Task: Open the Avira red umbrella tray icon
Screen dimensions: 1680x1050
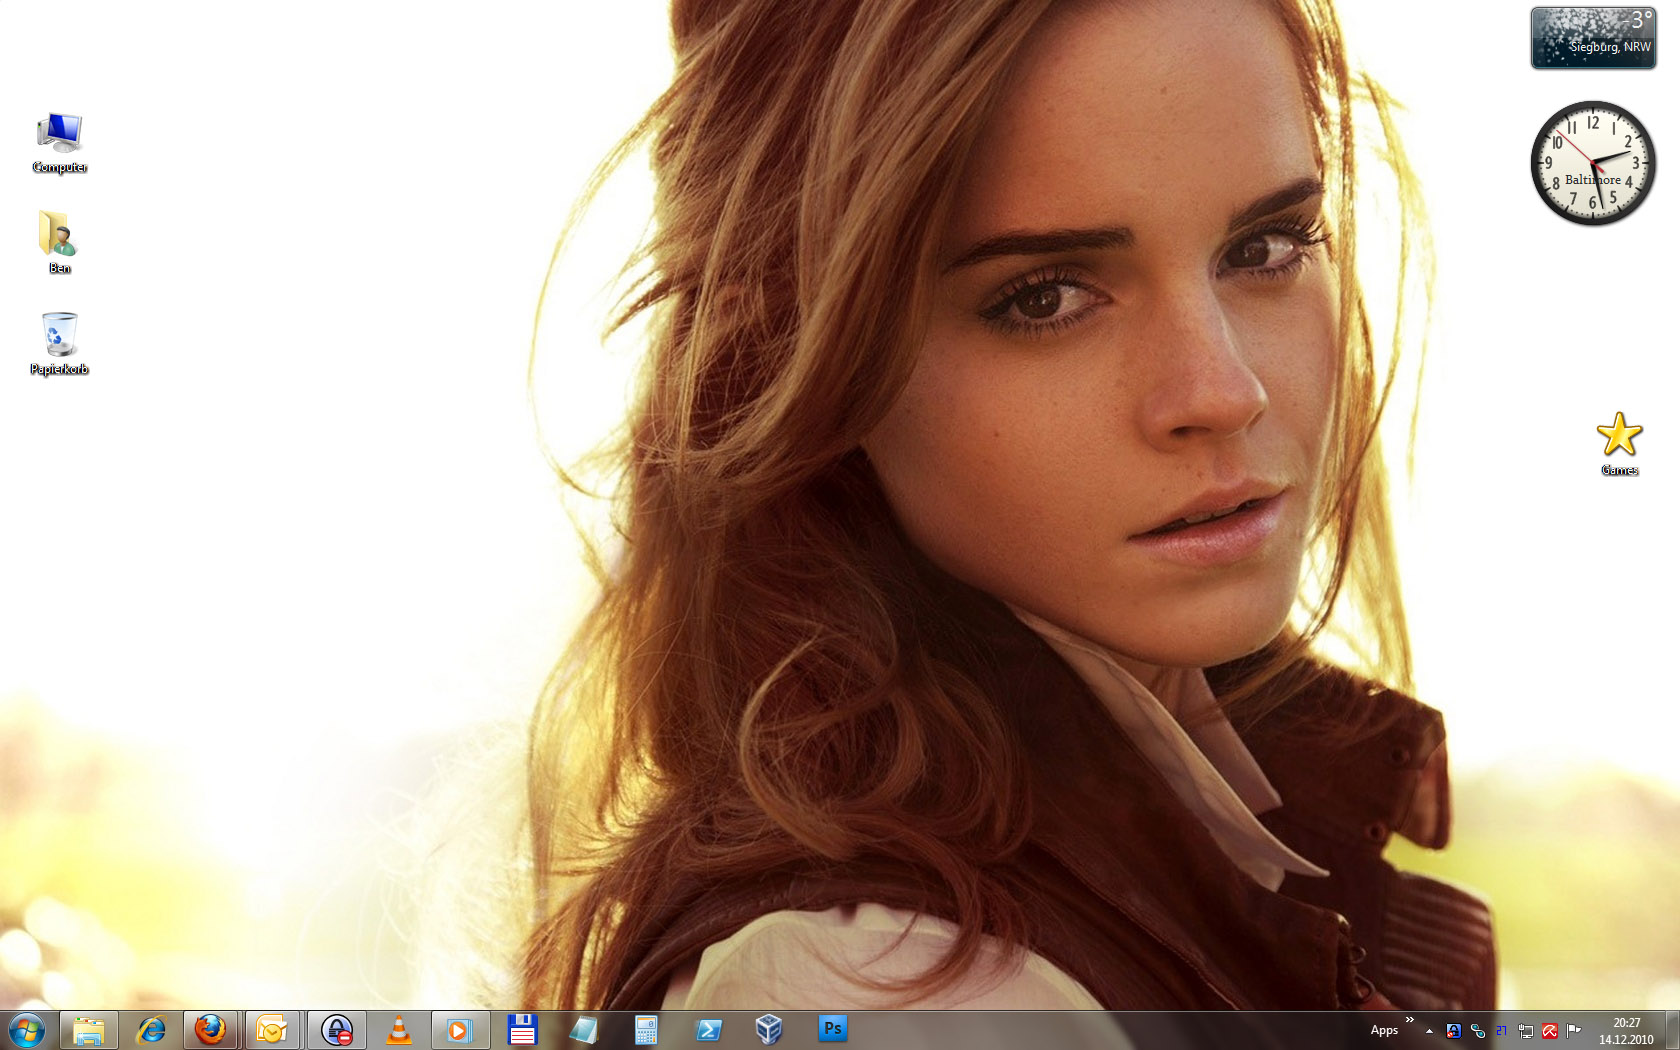Action: 1550,1031
